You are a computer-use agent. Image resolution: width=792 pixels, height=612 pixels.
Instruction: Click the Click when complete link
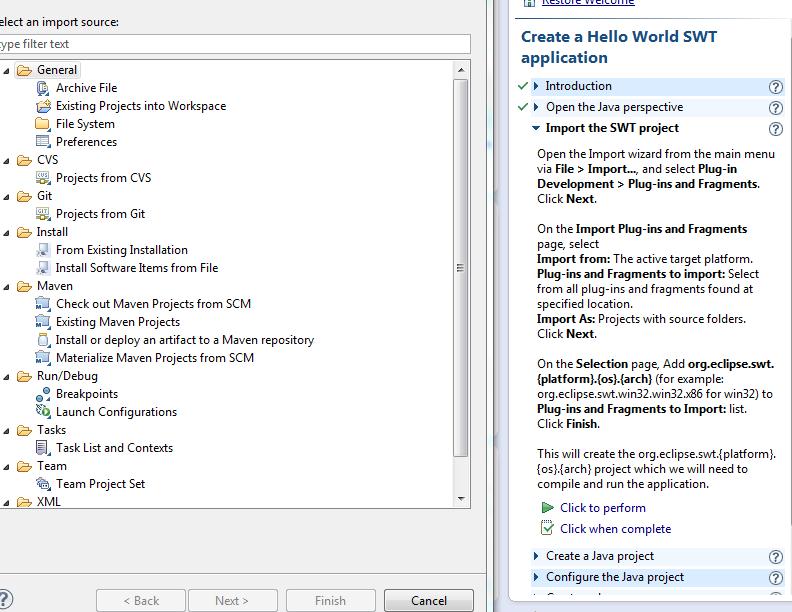(615, 529)
